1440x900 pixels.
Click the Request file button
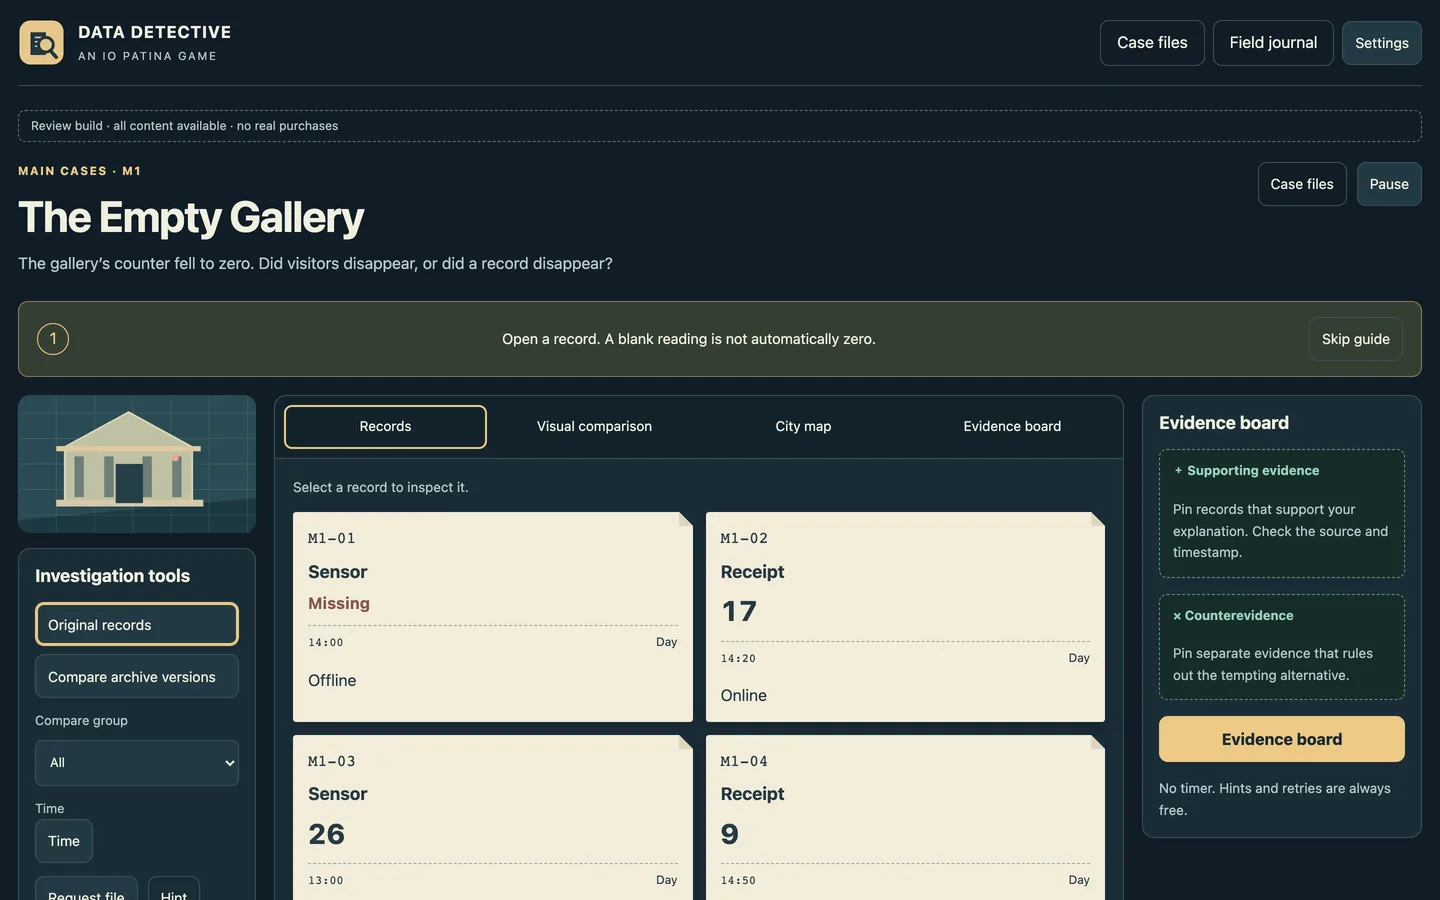point(86,890)
